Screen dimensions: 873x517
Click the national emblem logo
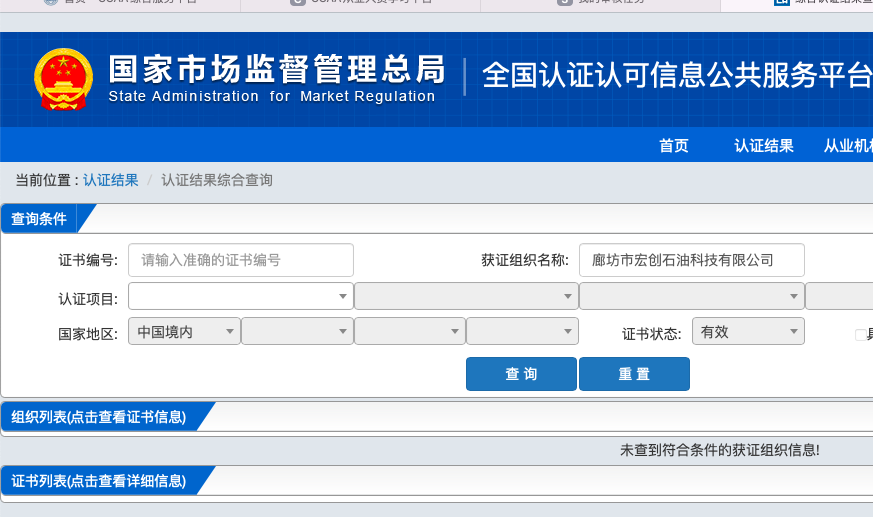pyautogui.click(x=63, y=79)
